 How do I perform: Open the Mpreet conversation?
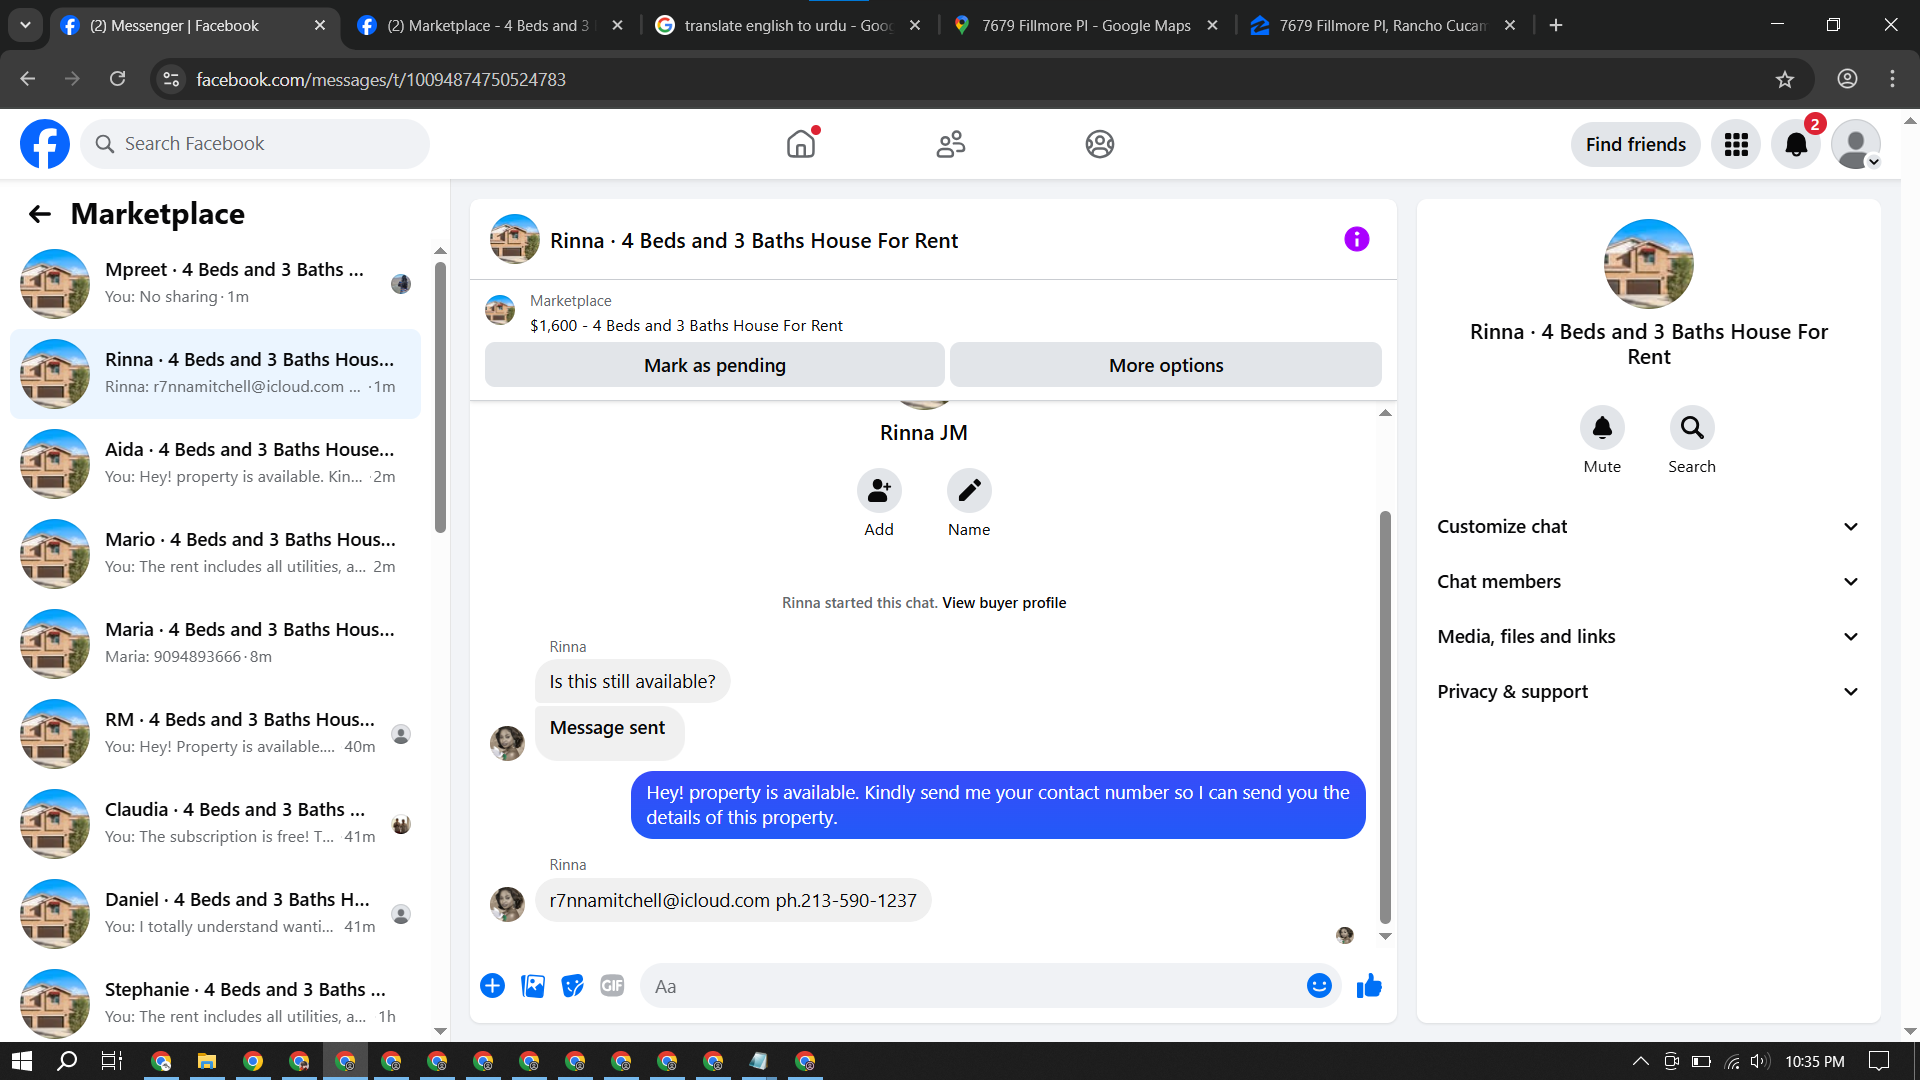pos(215,284)
